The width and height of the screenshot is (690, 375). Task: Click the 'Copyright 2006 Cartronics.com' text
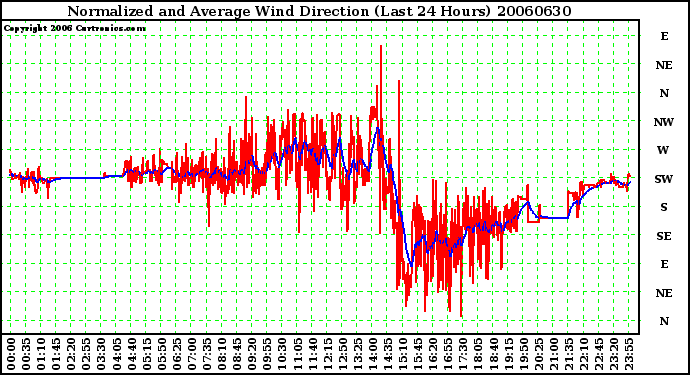coord(74,28)
